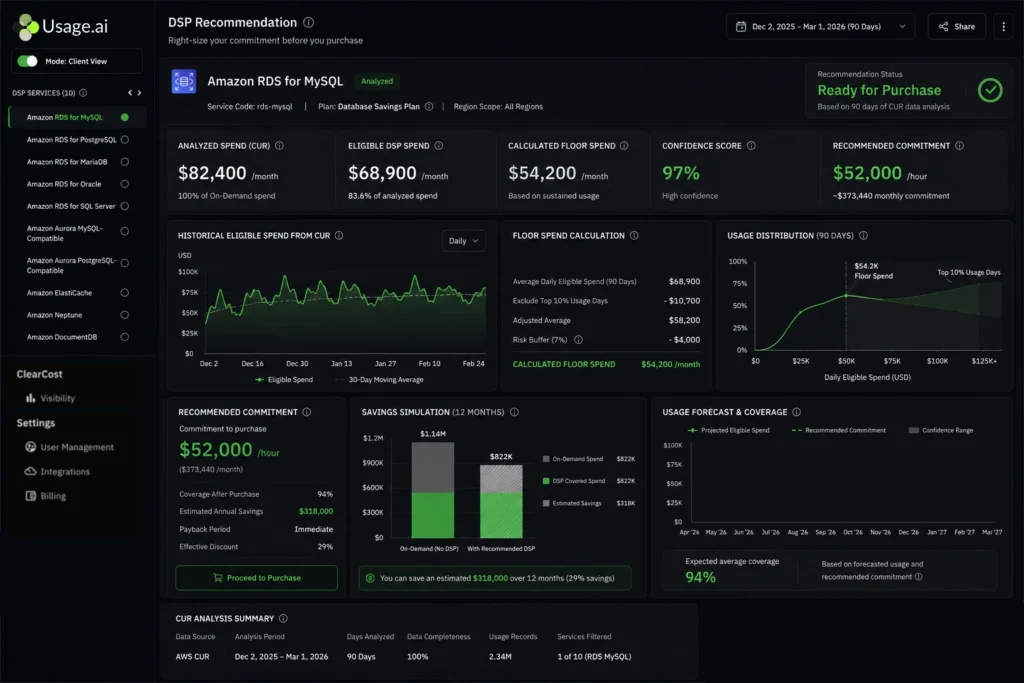Open info icon for Analyzed Spend (CUR)
The image size is (1024, 683).
(280, 146)
